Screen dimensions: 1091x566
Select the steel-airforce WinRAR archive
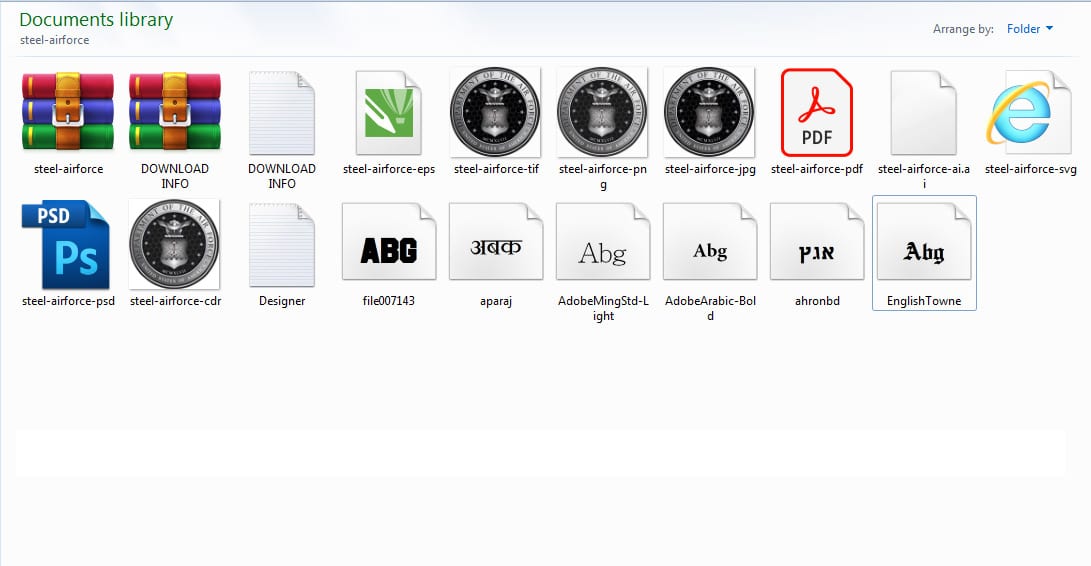pyautogui.click(x=68, y=112)
